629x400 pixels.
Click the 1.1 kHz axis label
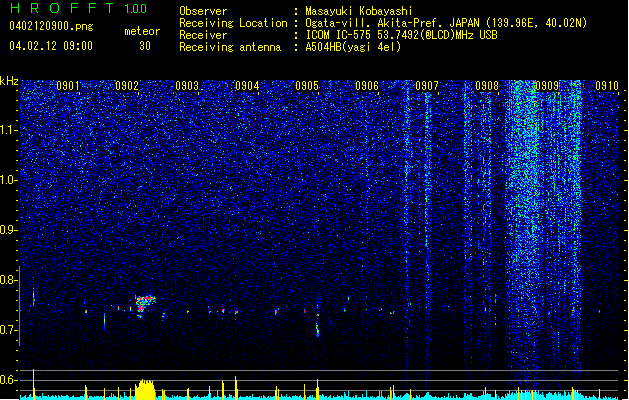click(x=9, y=130)
